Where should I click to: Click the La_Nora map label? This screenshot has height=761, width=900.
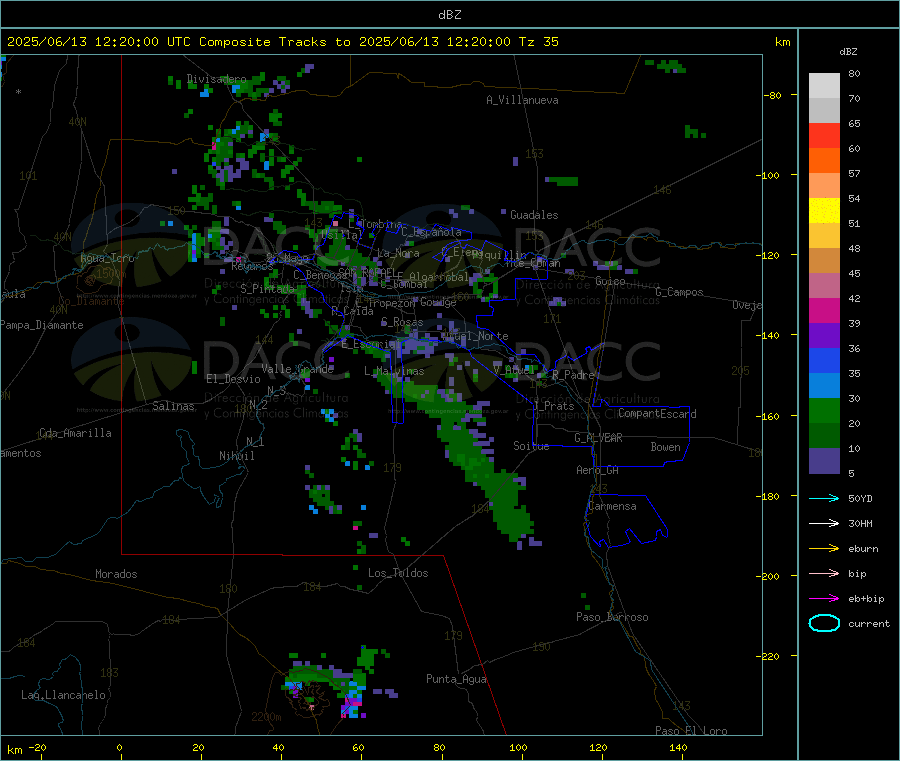click(398, 253)
